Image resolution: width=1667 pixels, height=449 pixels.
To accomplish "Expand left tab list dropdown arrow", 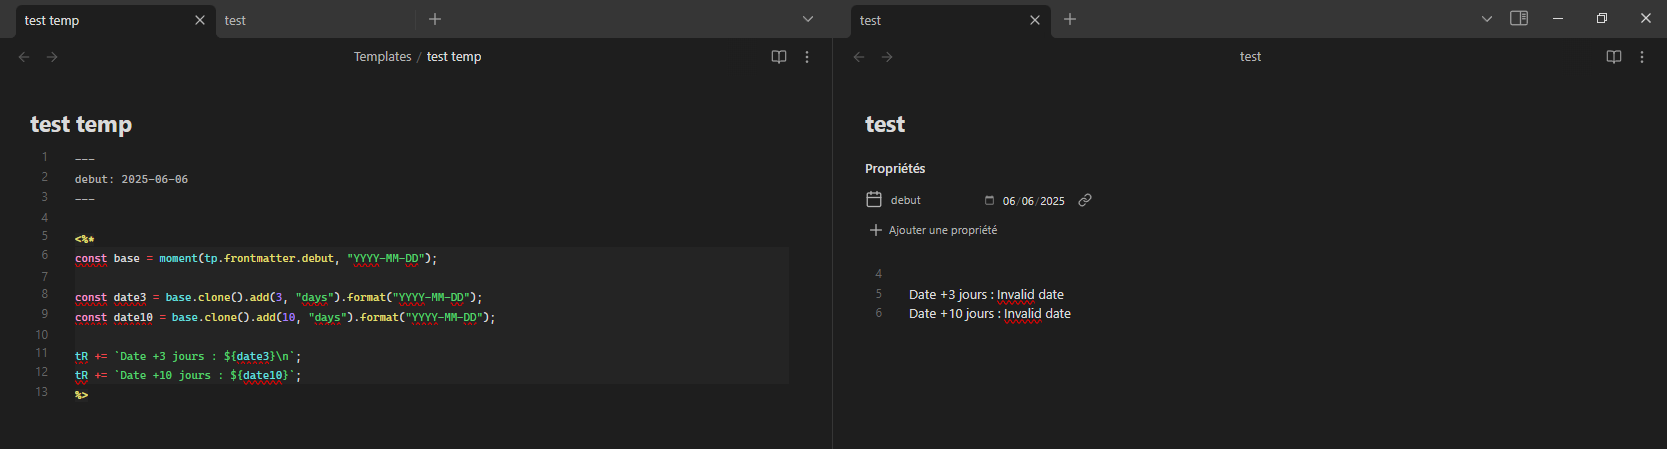I will (x=808, y=19).
